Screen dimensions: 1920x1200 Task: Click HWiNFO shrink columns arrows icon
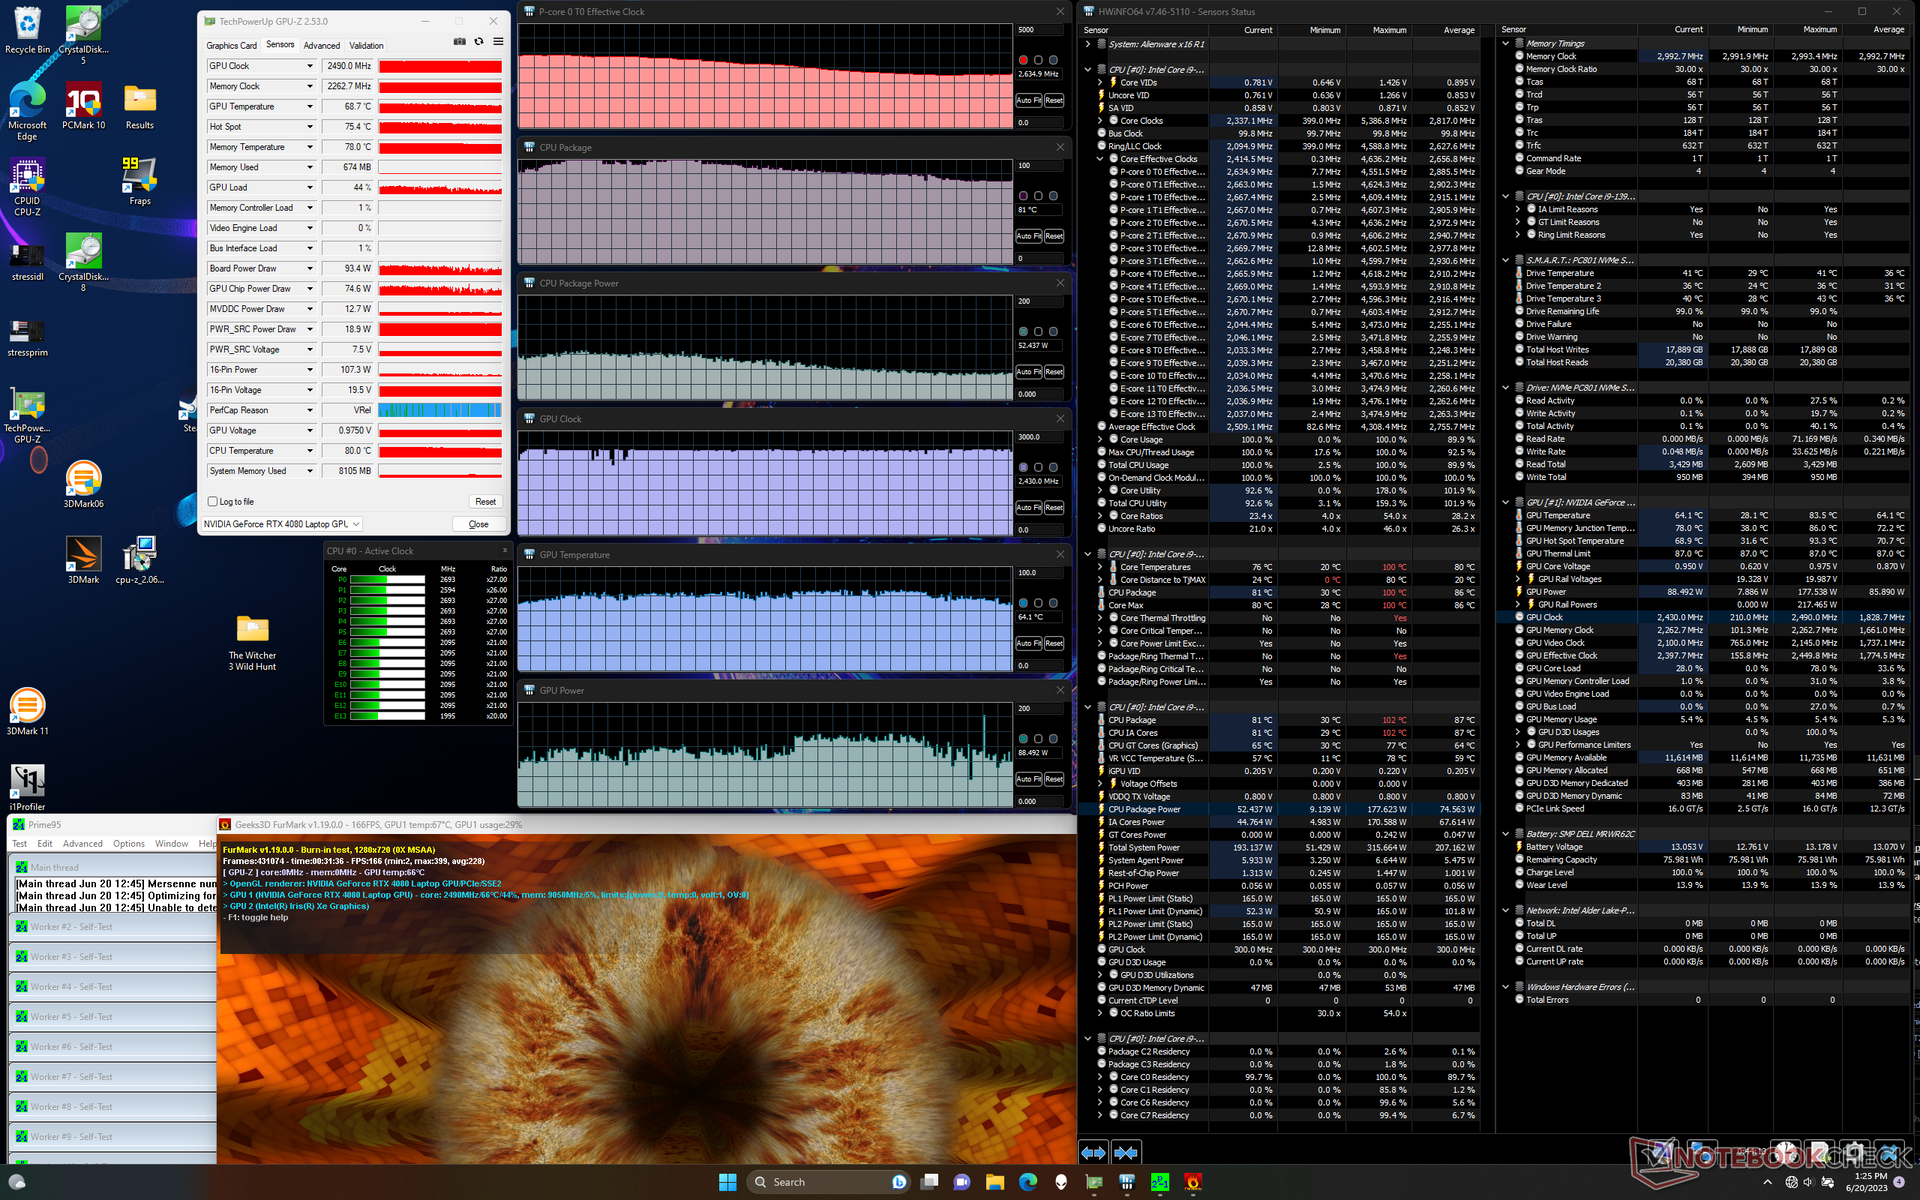point(1126,1153)
